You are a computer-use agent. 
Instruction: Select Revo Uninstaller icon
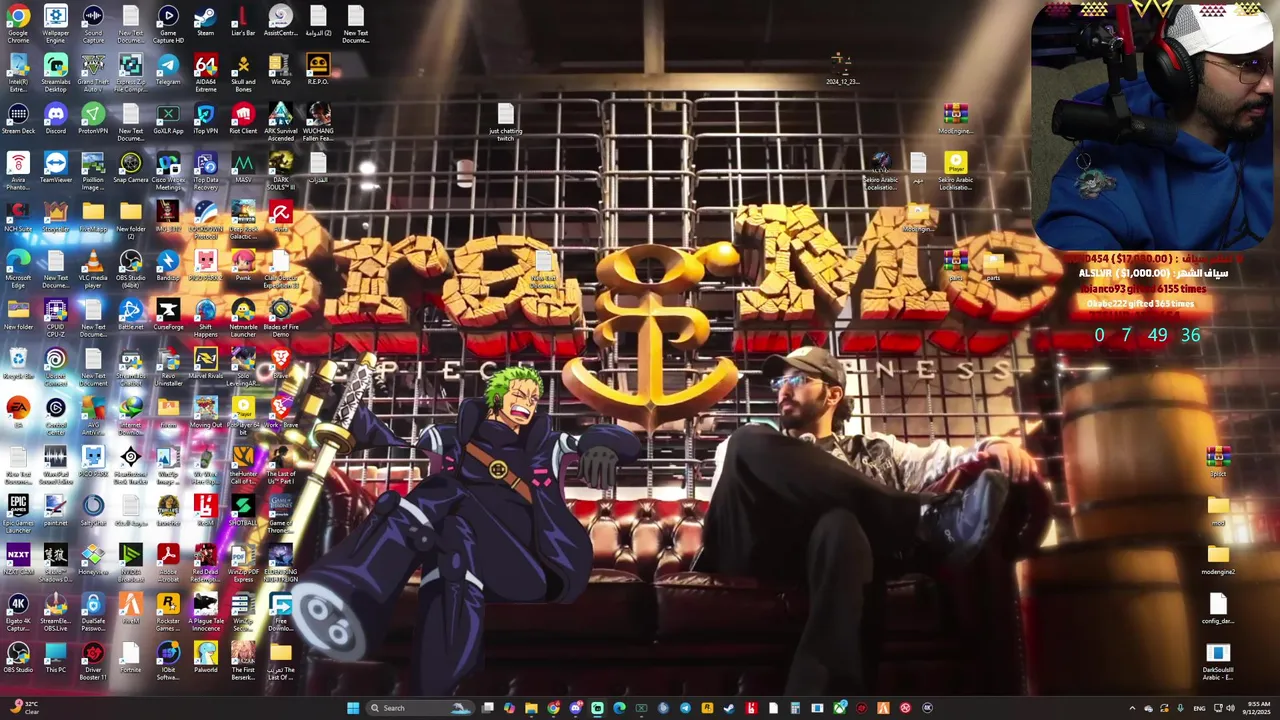168,367
